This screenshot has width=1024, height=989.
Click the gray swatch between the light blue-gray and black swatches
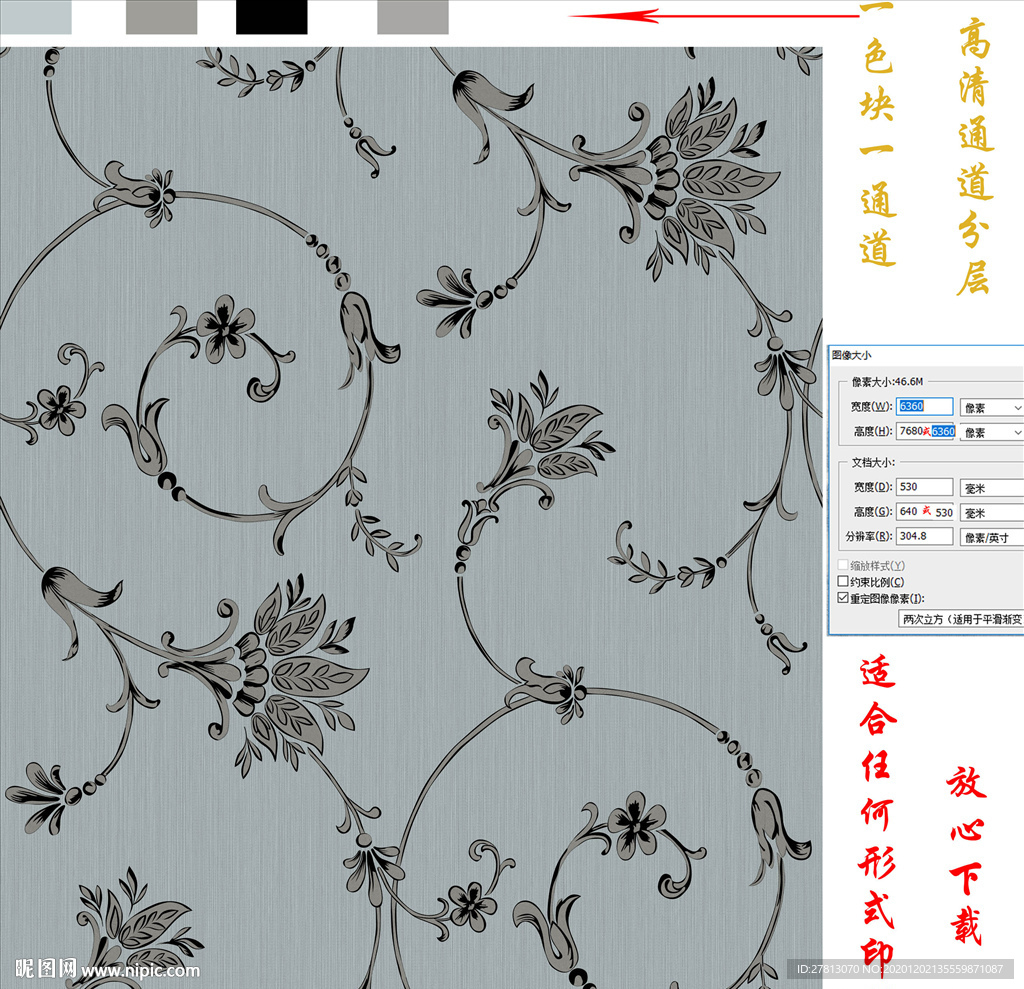click(x=161, y=17)
